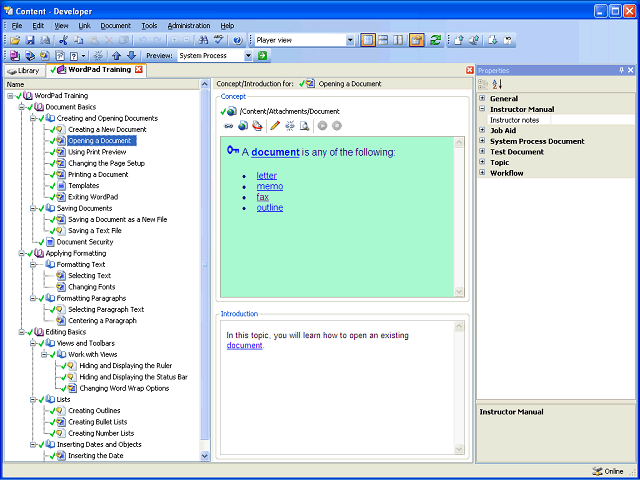Switch to the Library tab
Viewport: 640px width, 480px height.
coord(24,71)
